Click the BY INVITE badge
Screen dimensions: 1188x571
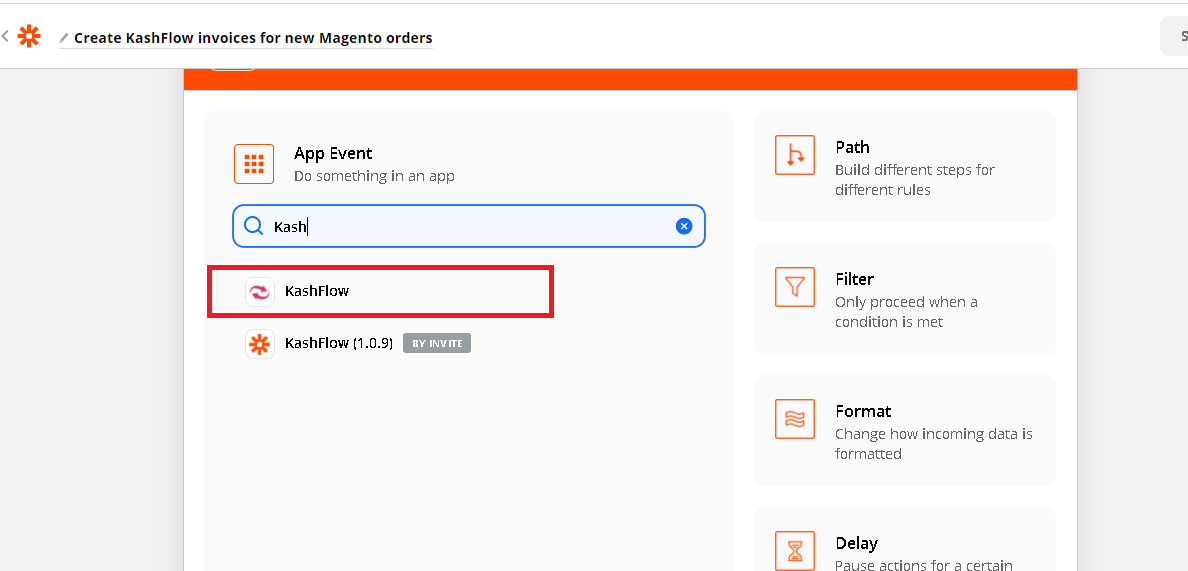[436, 343]
